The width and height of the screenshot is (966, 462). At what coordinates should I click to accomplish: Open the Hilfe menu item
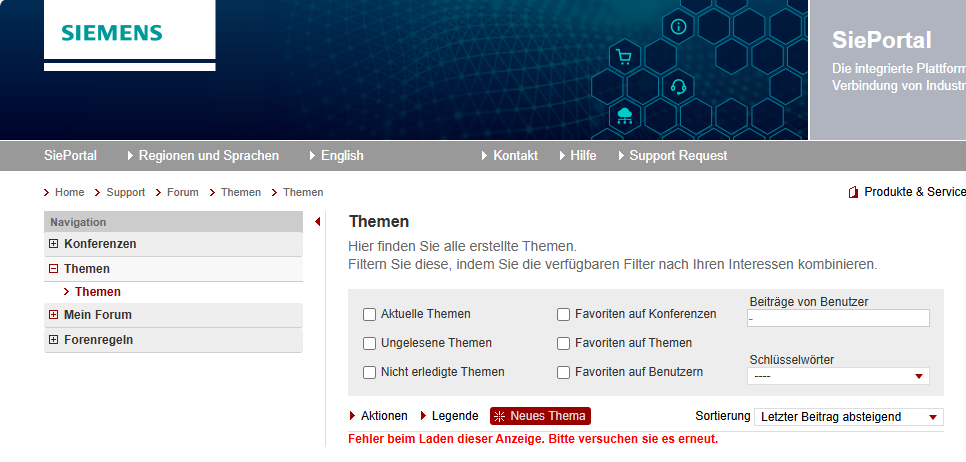pyautogui.click(x=578, y=156)
